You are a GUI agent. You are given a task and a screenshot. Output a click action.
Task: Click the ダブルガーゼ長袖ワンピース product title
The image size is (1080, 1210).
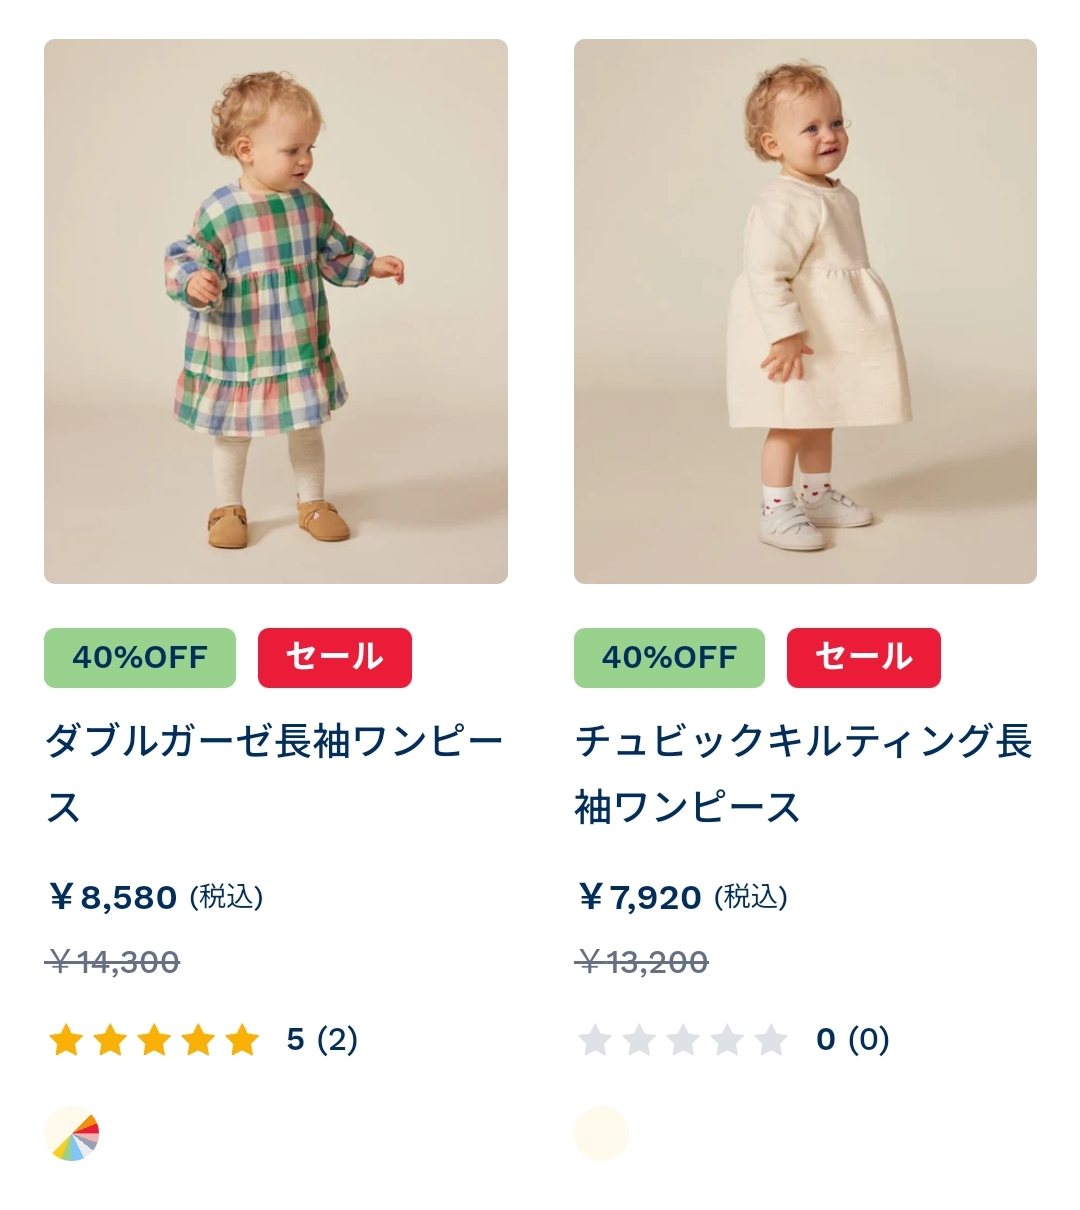275,774
